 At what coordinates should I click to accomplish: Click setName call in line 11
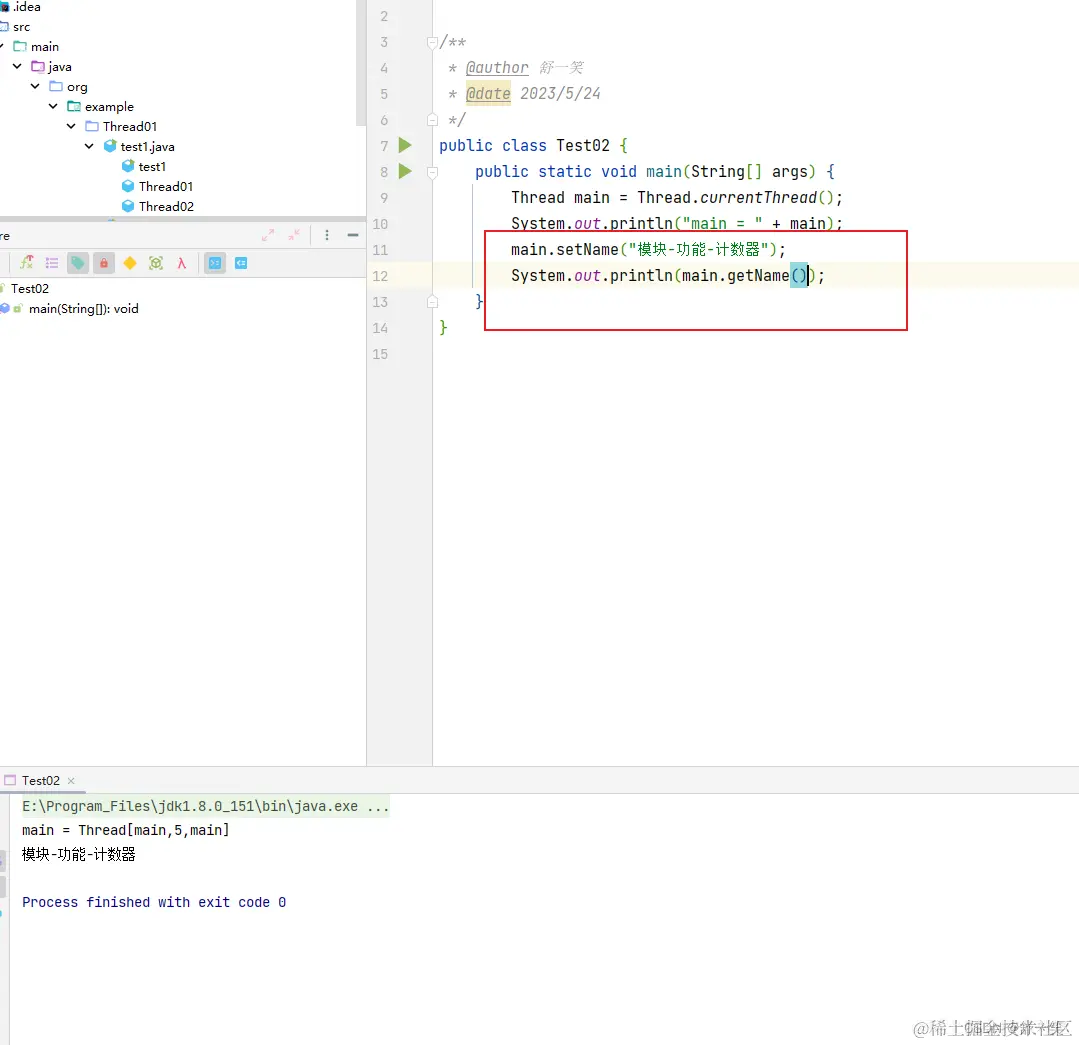click(587, 249)
